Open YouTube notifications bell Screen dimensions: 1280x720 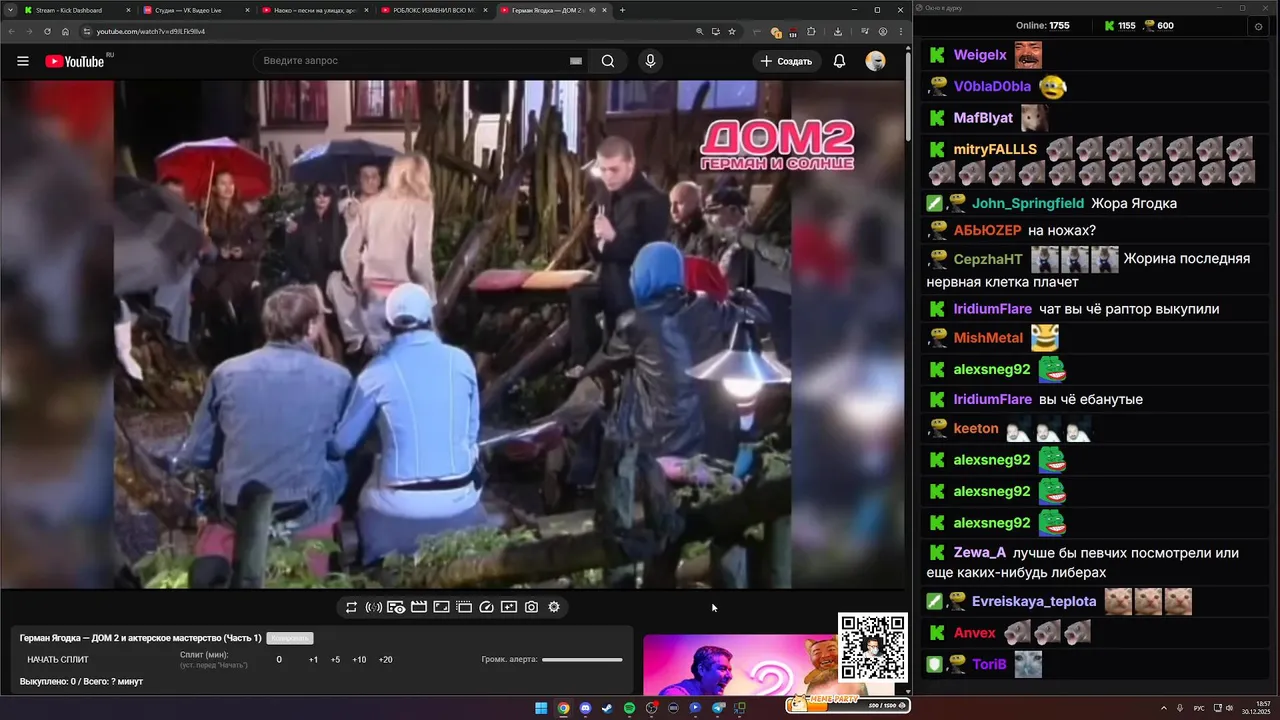click(x=839, y=61)
